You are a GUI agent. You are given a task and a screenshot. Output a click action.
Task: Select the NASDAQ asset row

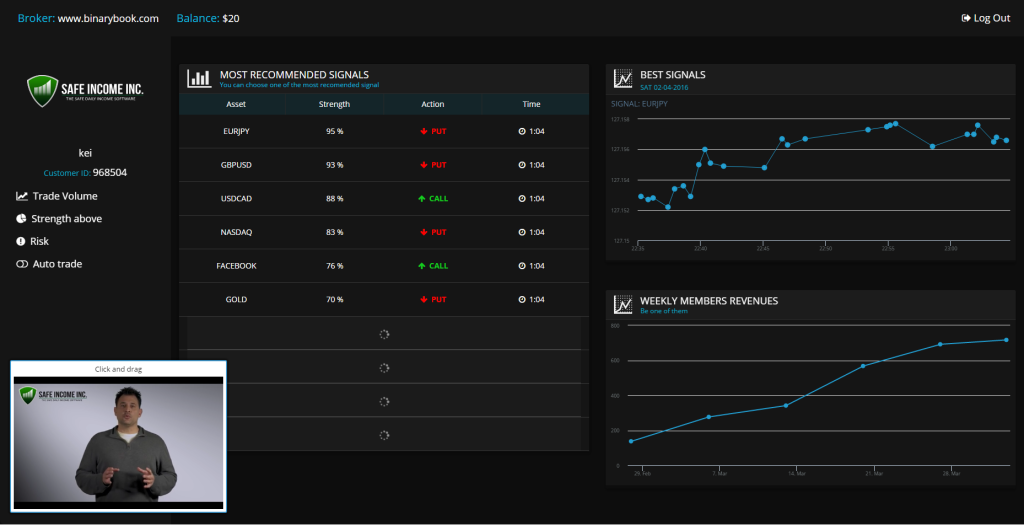point(384,232)
